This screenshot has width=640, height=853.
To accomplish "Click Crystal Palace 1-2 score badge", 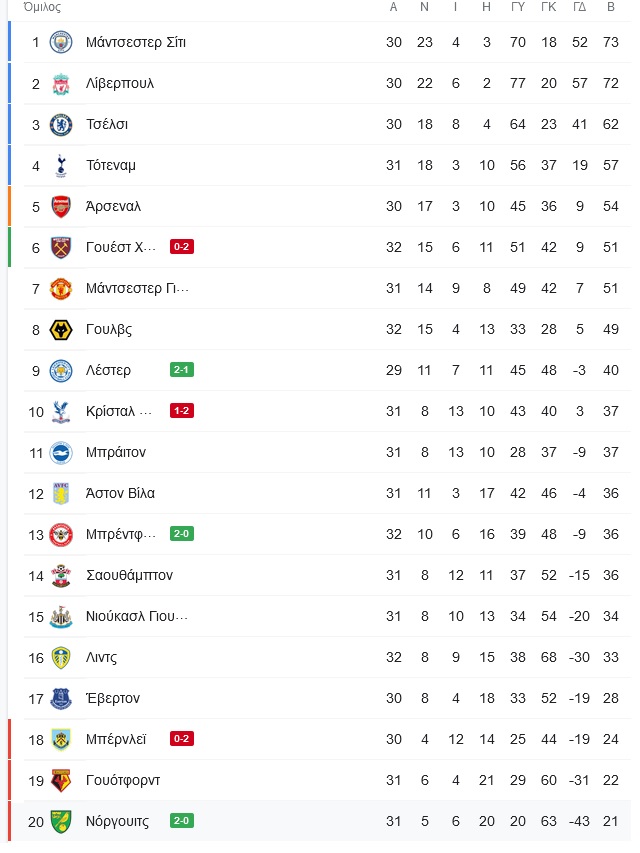I will [182, 411].
